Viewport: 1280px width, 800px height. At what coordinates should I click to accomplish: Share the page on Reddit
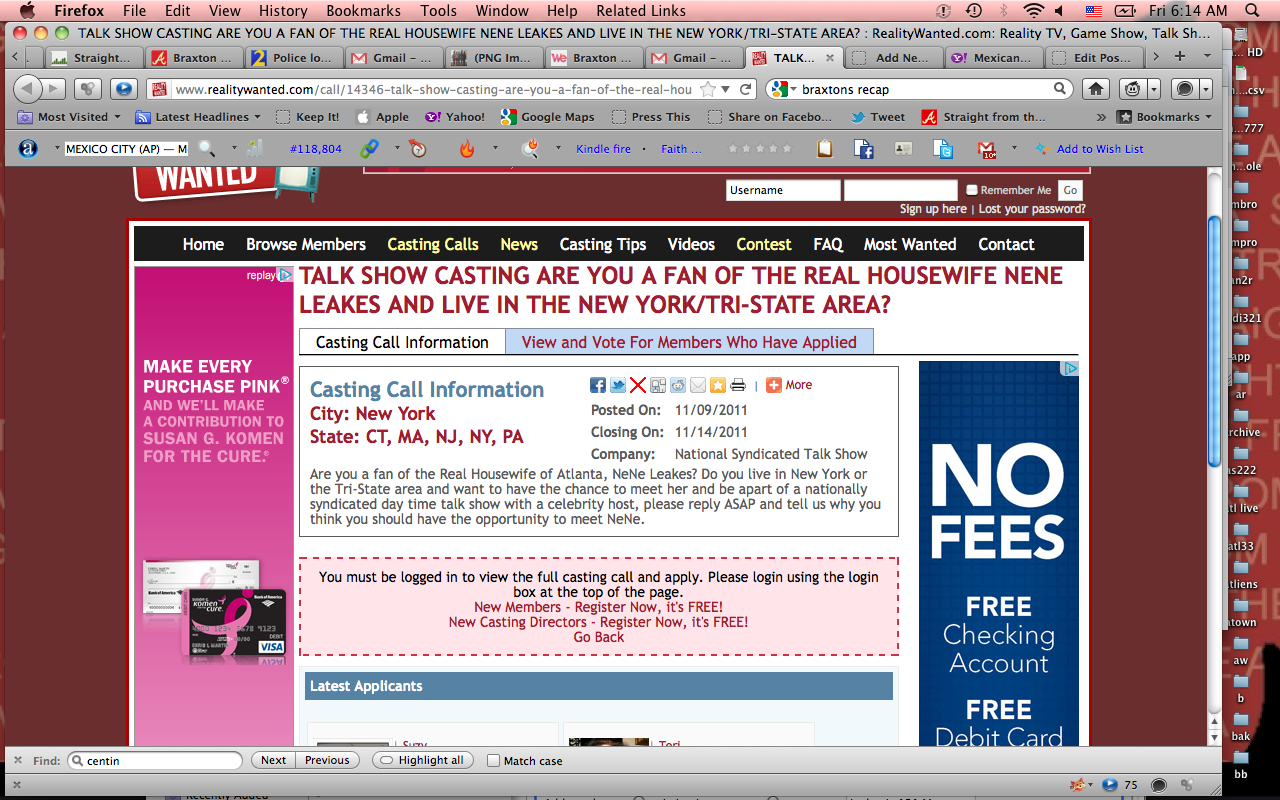coord(678,385)
